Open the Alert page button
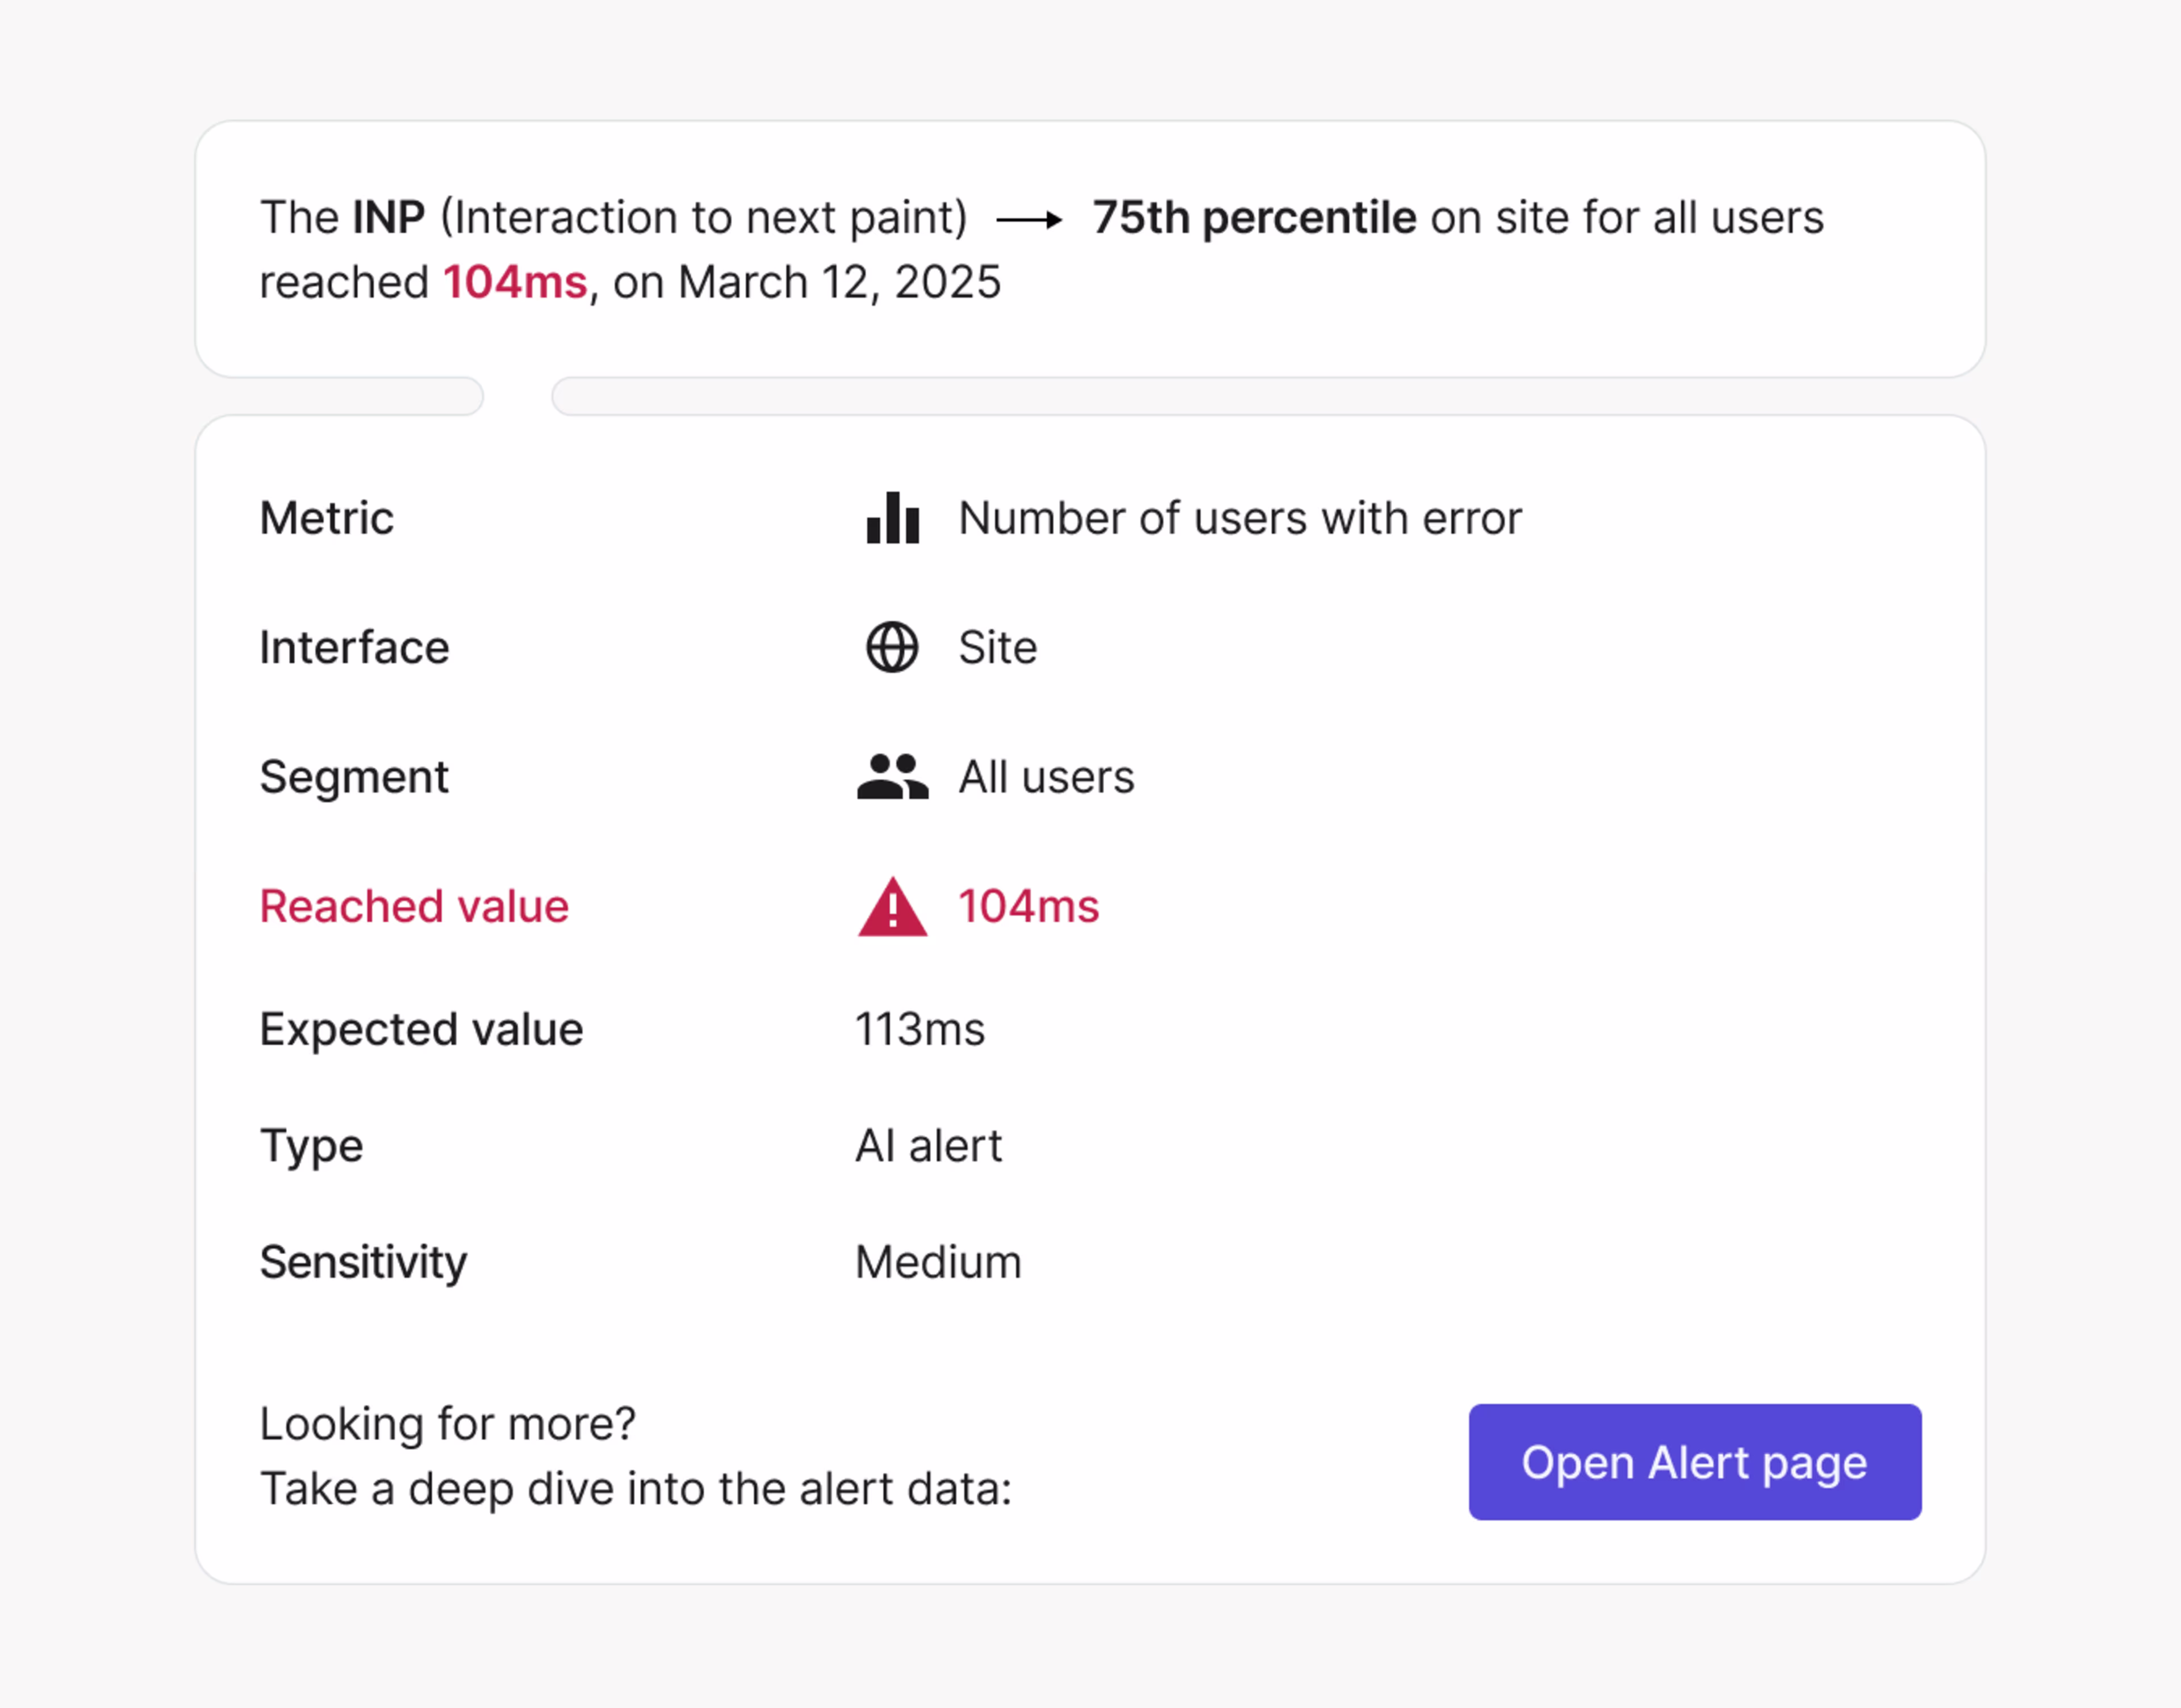Image resolution: width=2181 pixels, height=1708 pixels. pyautogui.click(x=1694, y=1462)
